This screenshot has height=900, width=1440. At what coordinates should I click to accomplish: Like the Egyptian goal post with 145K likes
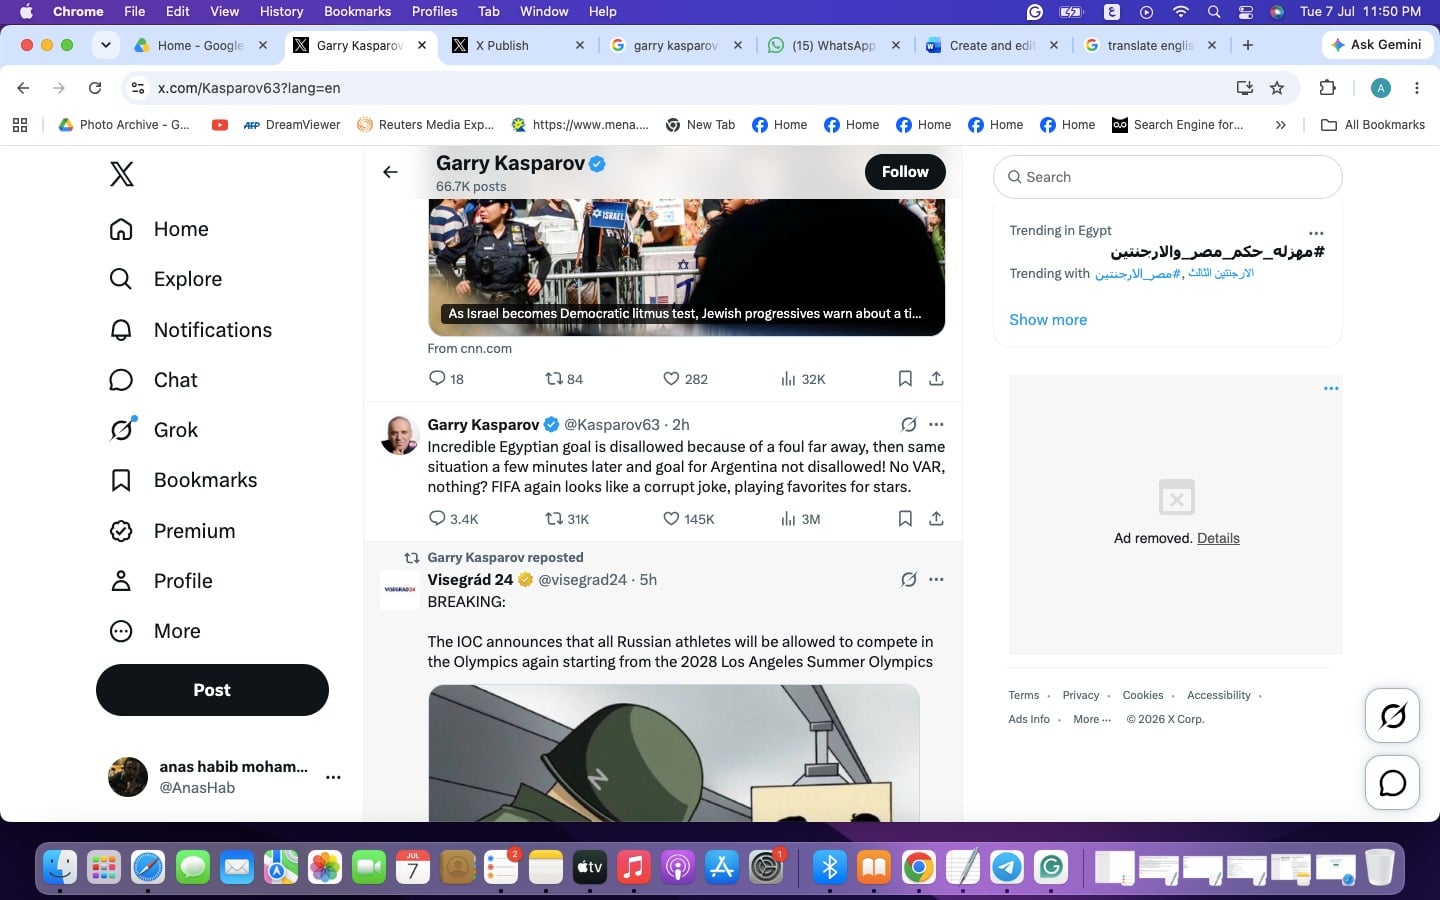pyautogui.click(x=688, y=519)
